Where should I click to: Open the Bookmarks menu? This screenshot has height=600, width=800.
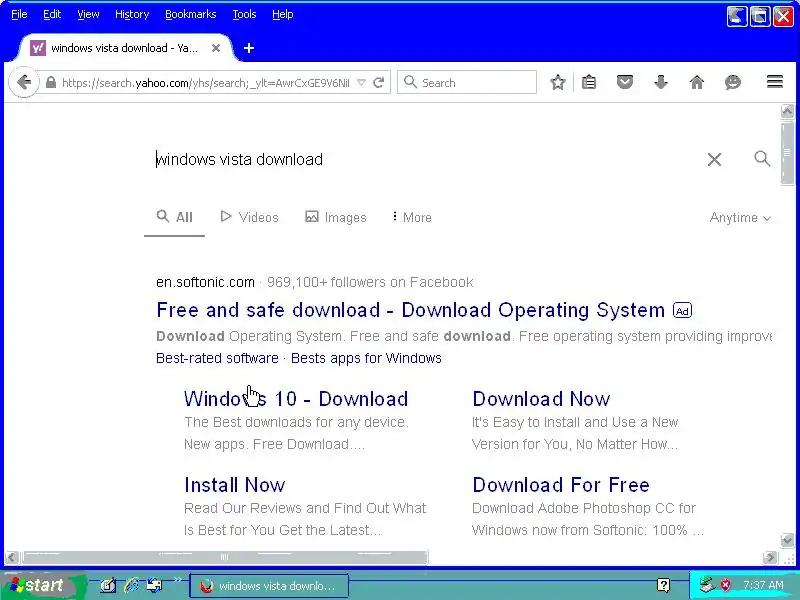191,14
